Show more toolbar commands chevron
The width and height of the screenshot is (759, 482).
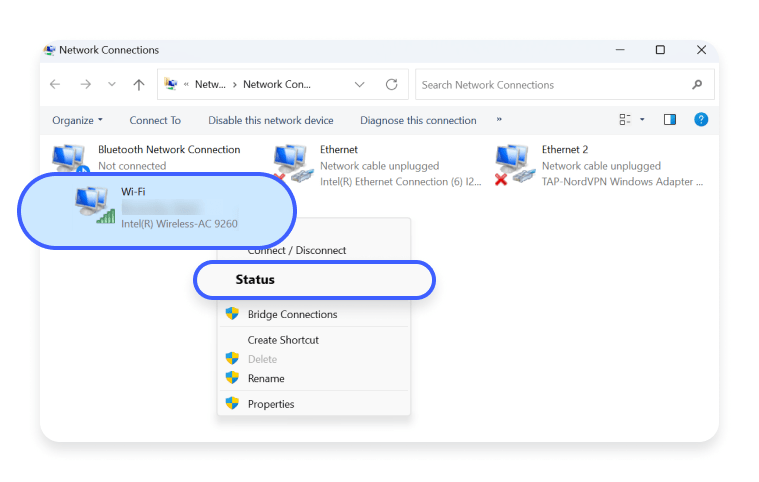[499, 119]
